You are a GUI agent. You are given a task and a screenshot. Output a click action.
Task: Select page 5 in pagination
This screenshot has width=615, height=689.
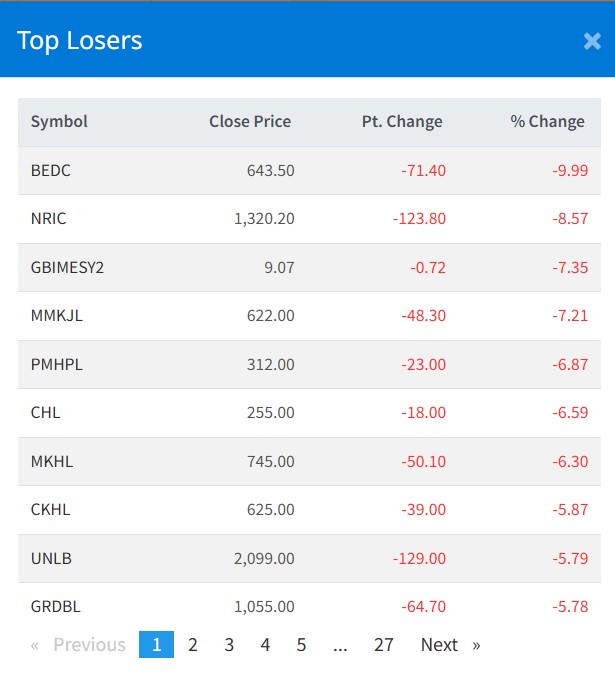pyautogui.click(x=301, y=645)
